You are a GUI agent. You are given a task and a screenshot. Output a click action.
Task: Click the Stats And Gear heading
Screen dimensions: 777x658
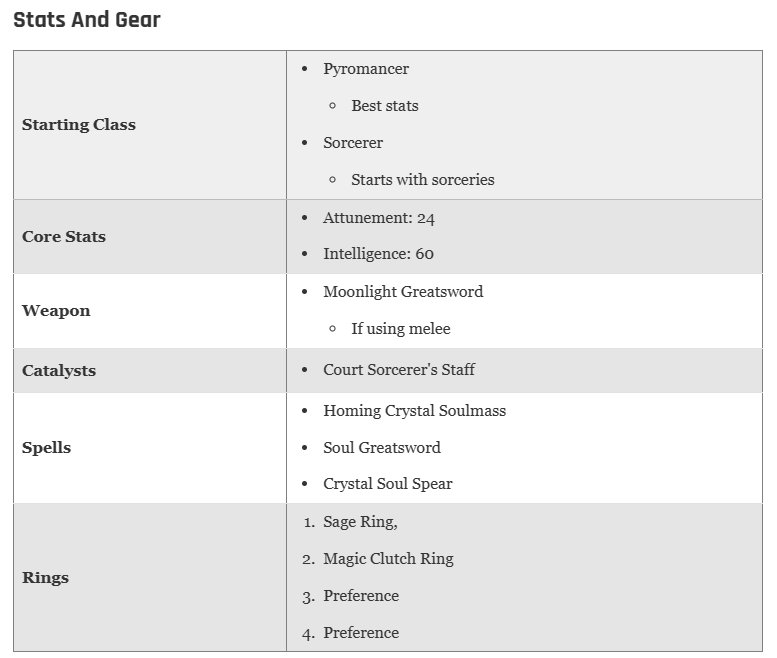87,20
